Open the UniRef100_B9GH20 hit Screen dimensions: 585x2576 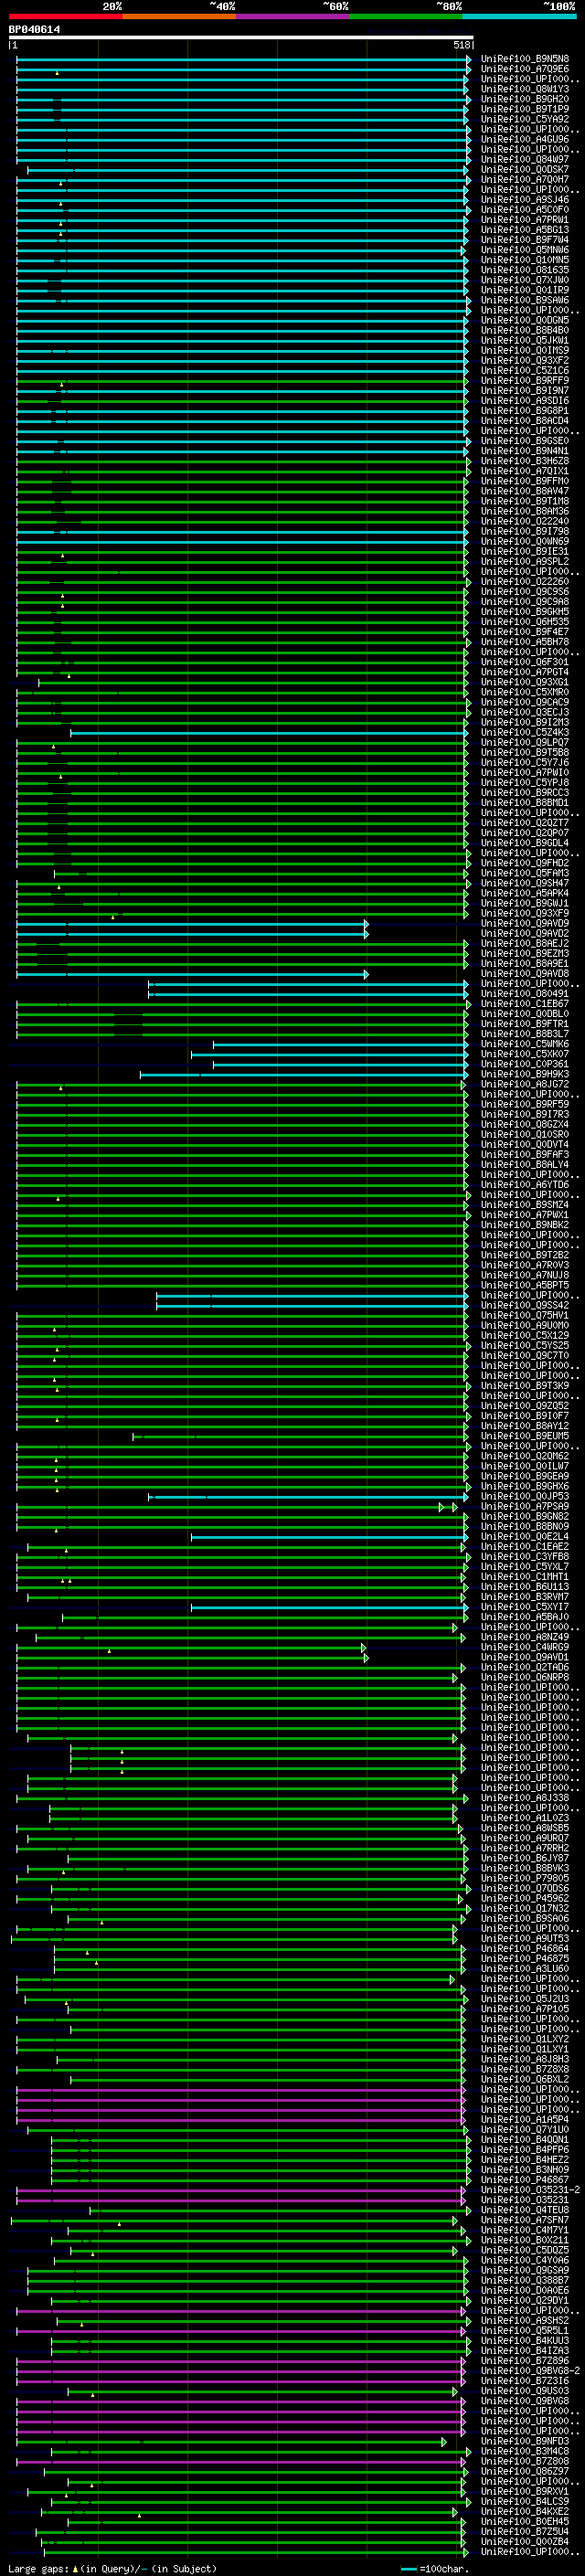point(524,99)
